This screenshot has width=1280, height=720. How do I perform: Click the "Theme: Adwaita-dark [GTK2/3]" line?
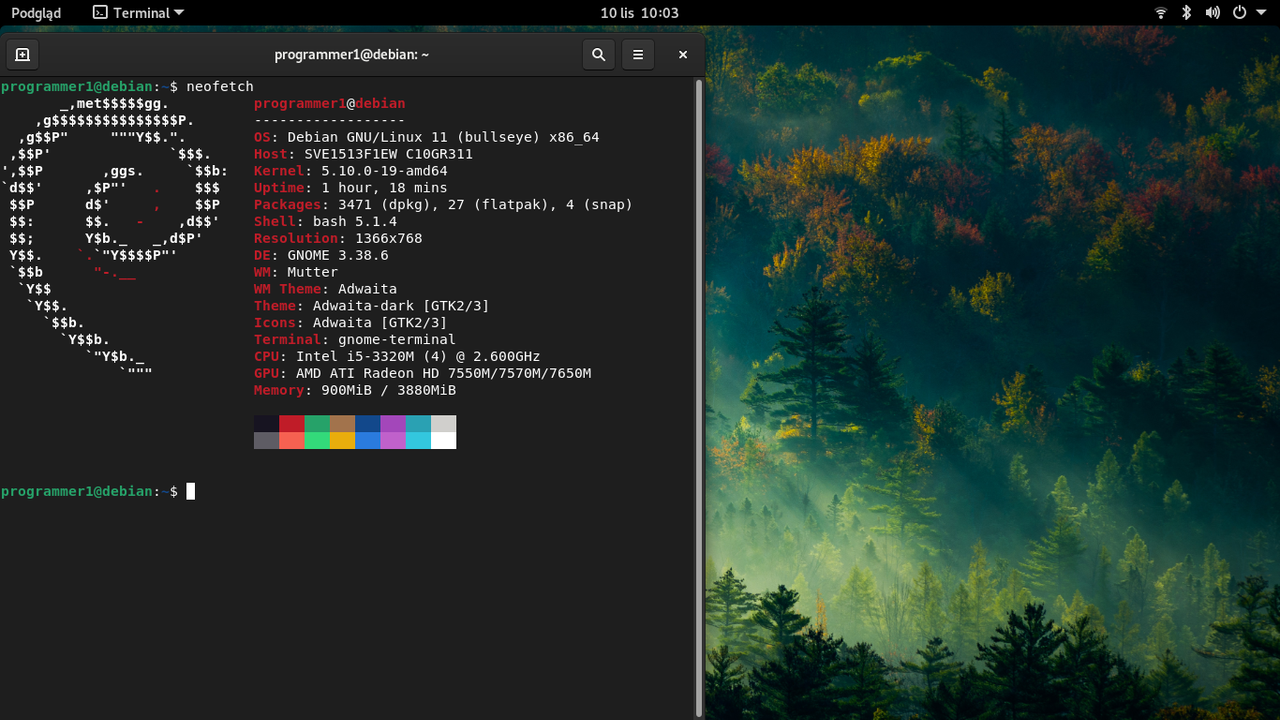click(372, 306)
